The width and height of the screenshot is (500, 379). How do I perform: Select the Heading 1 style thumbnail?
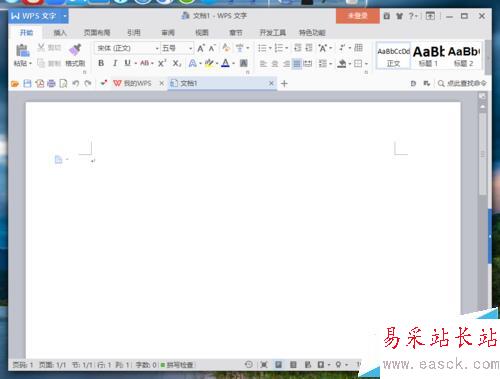click(428, 56)
